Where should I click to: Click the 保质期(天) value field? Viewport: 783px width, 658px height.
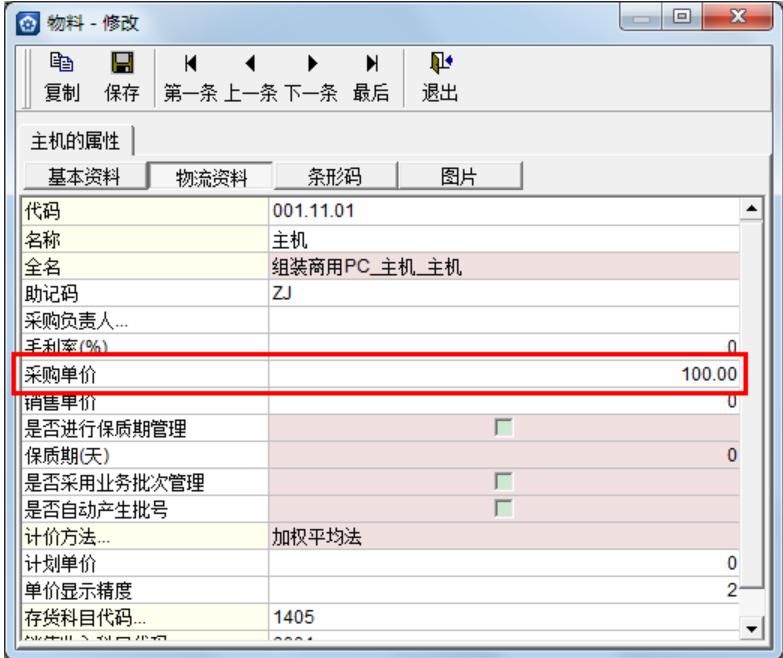(x=504, y=454)
